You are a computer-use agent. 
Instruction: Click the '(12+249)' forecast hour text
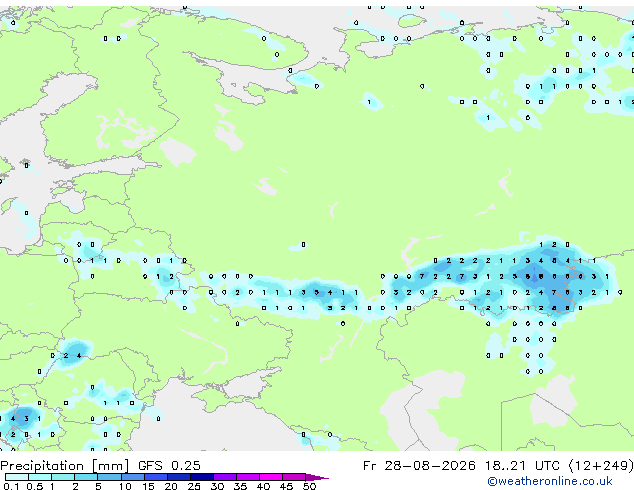601,466
